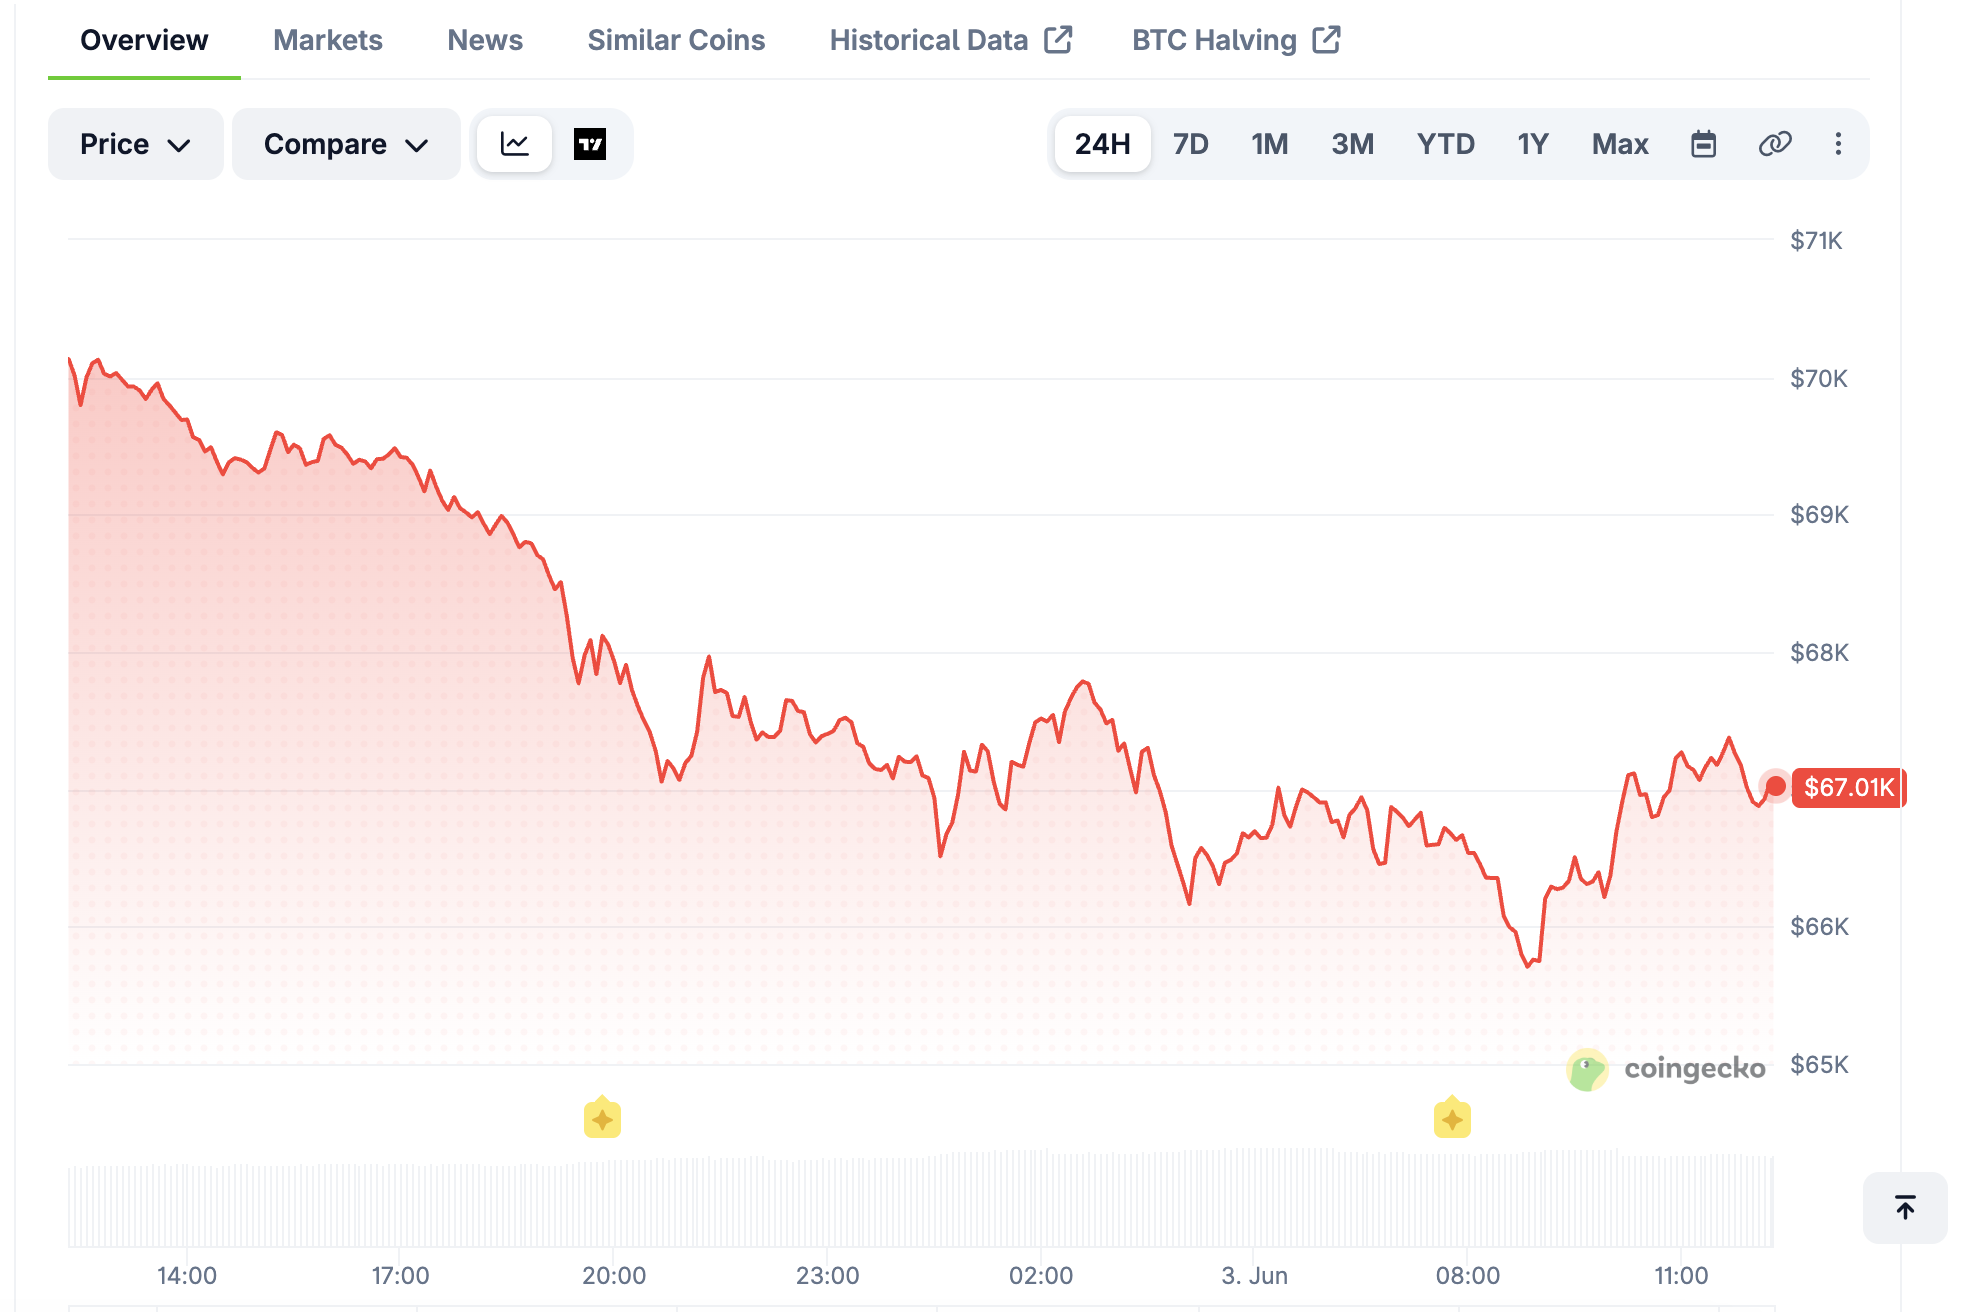Expand the Price dropdown
Viewport: 1964px width, 1312px height.
point(136,144)
